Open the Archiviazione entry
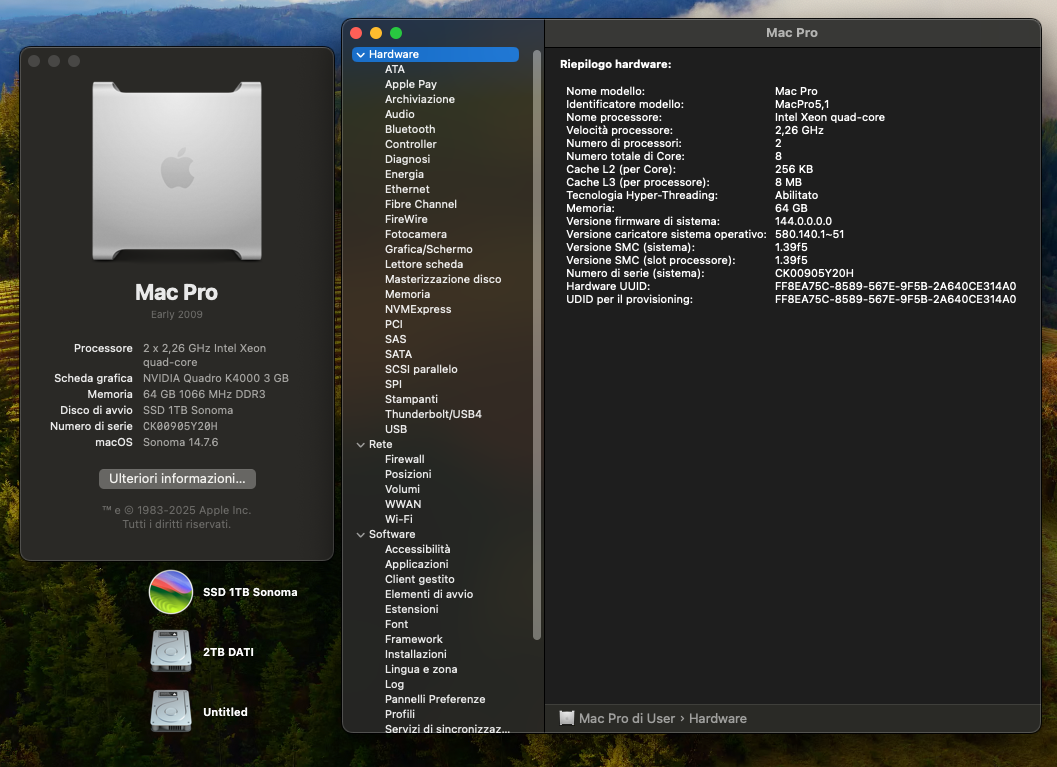The width and height of the screenshot is (1057, 767). click(420, 99)
